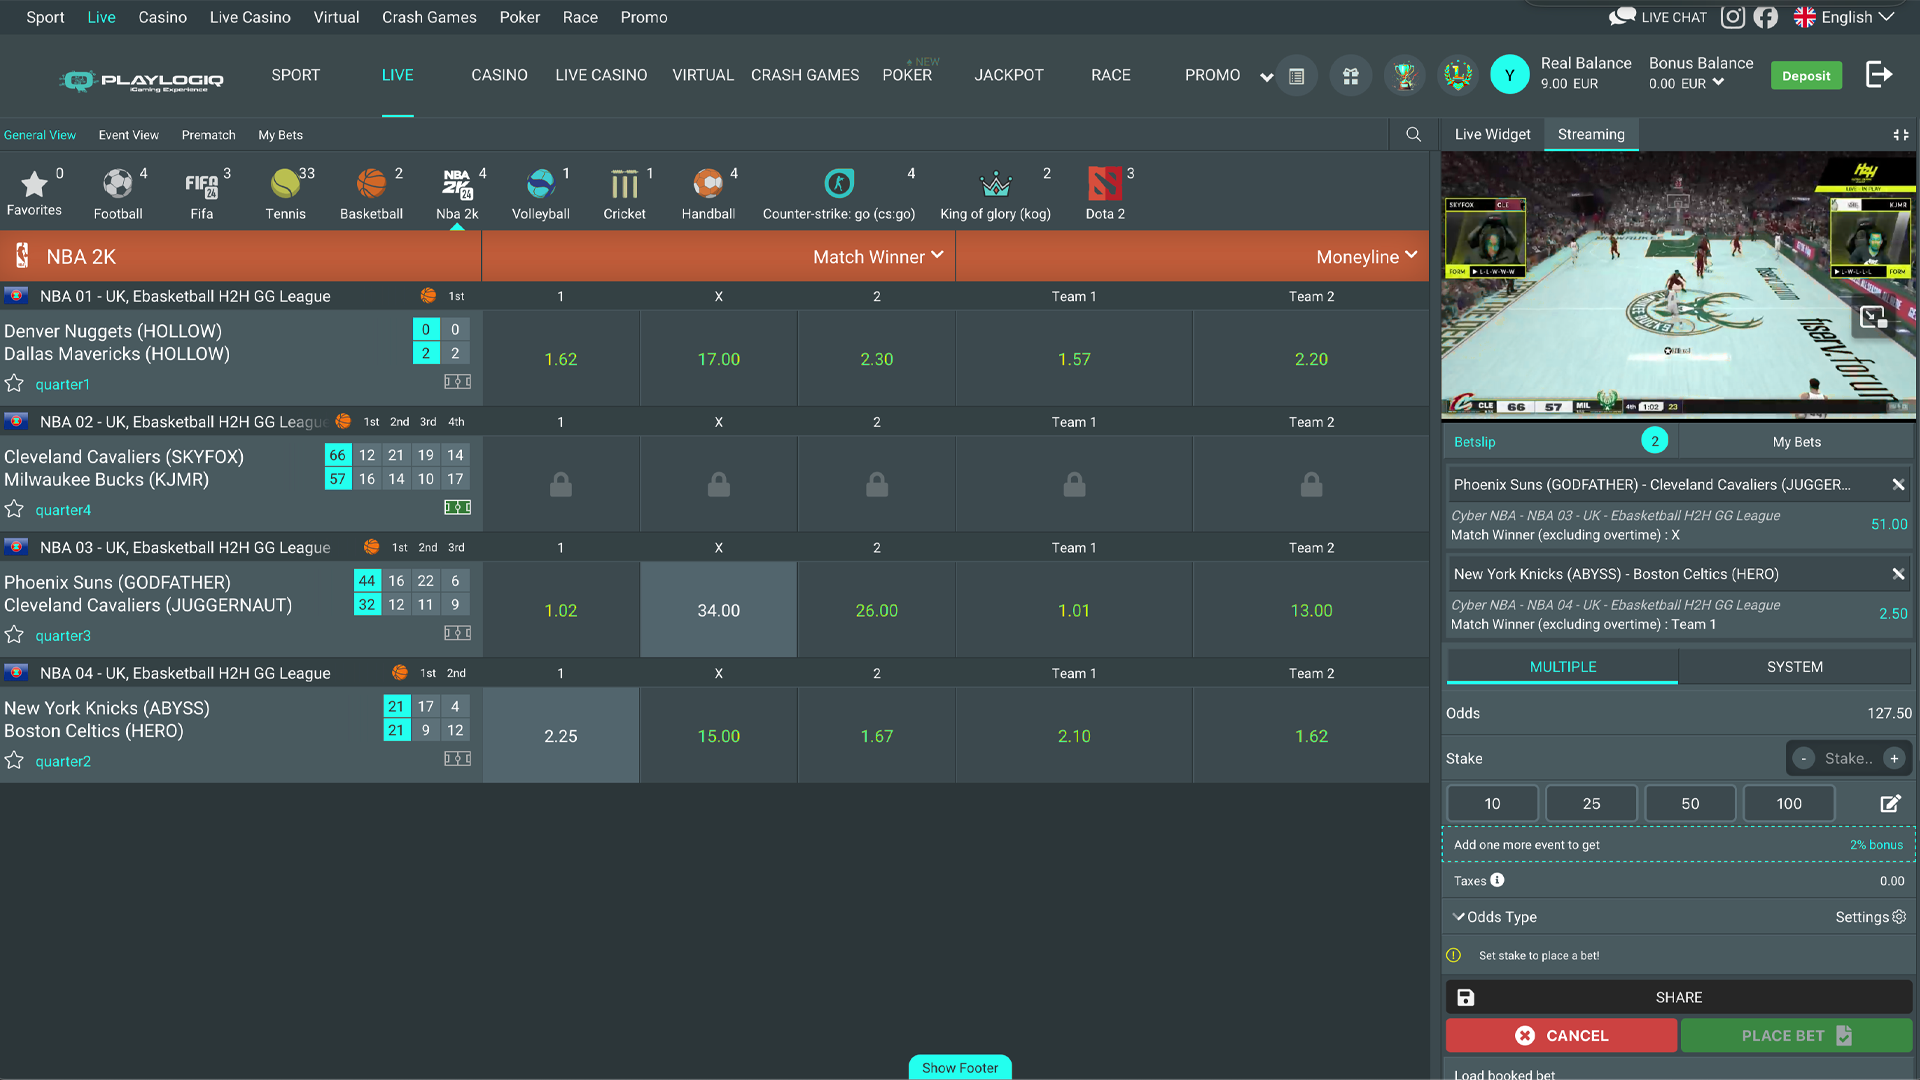Remove Phoenix Suns selection from betslip
The height and width of the screenshot is (1080, 1920).
point(1898,485)
